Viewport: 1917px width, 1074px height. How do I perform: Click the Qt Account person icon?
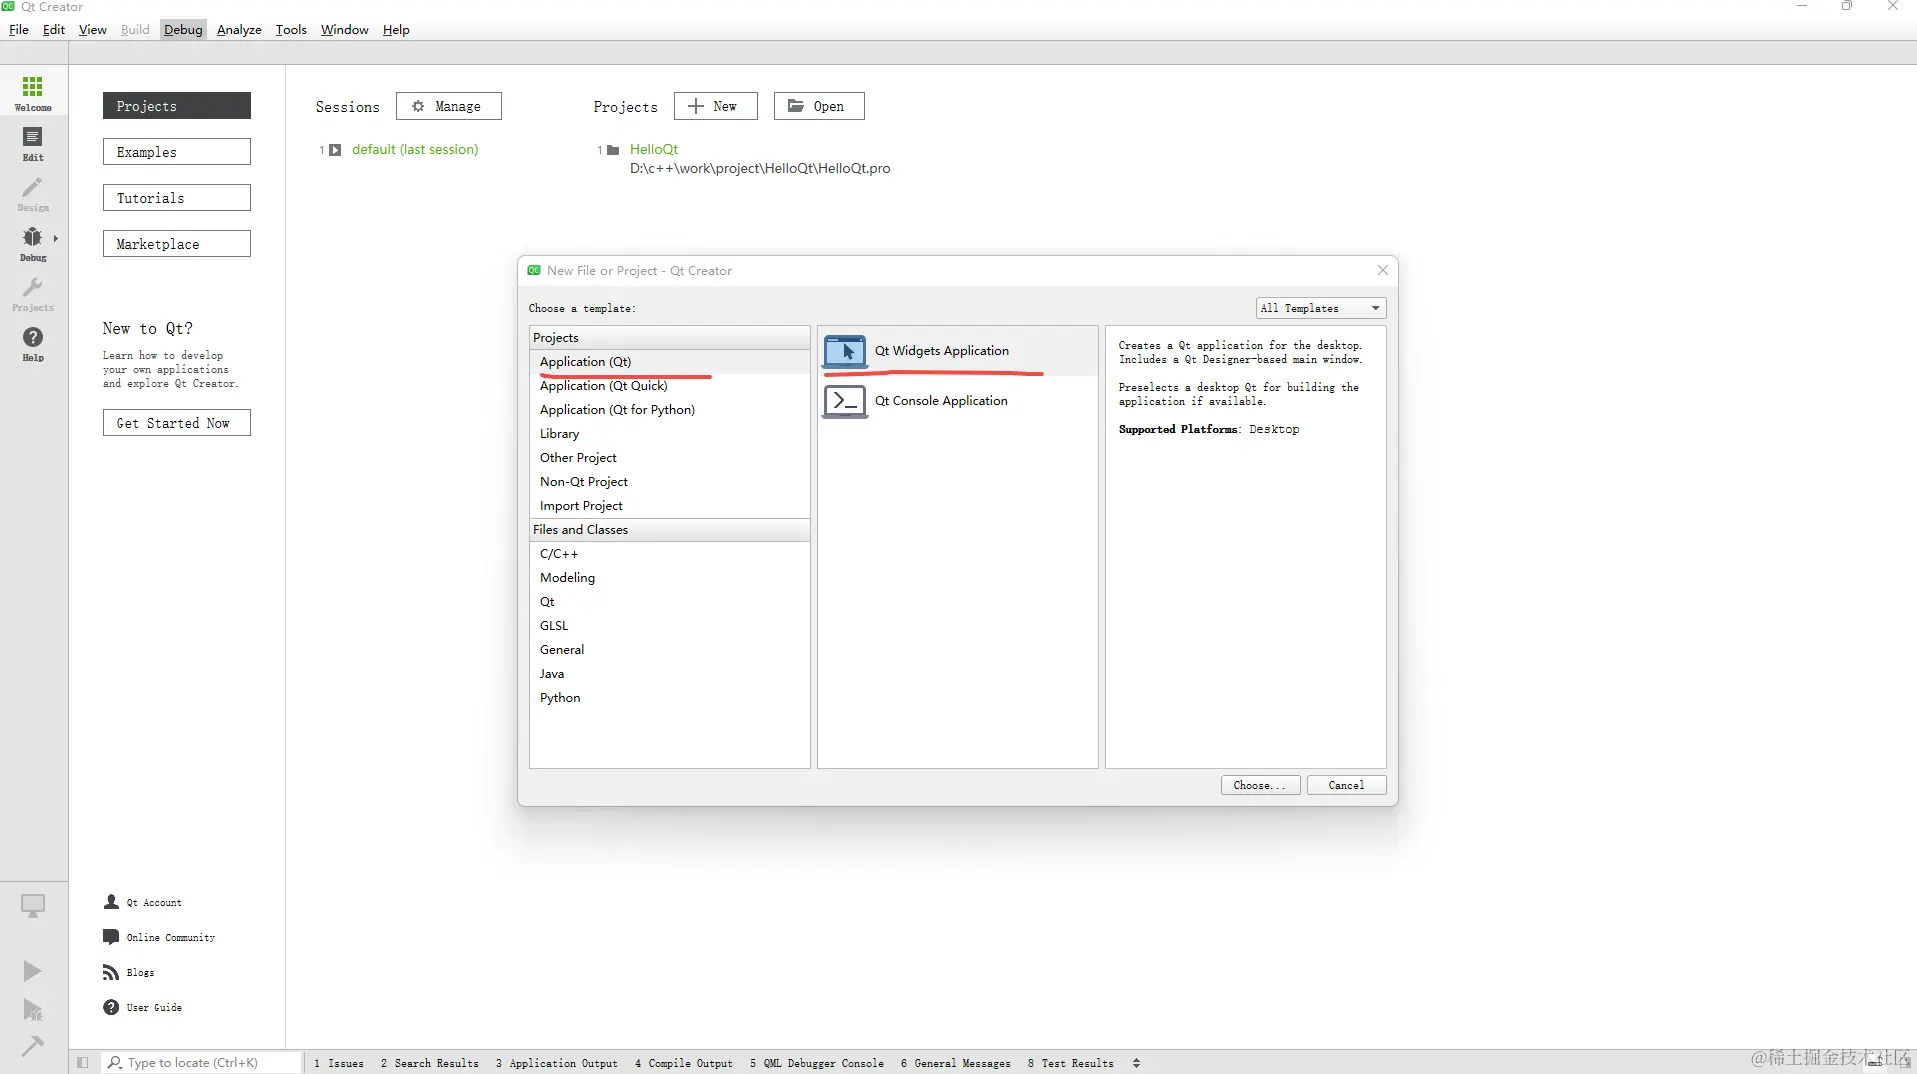click(x=111, y=902)
